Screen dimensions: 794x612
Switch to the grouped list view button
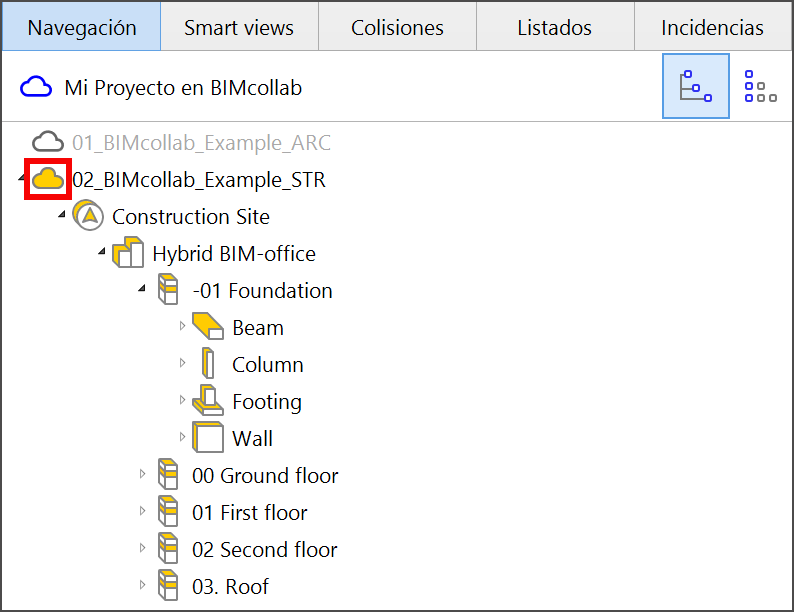[760, 86]
